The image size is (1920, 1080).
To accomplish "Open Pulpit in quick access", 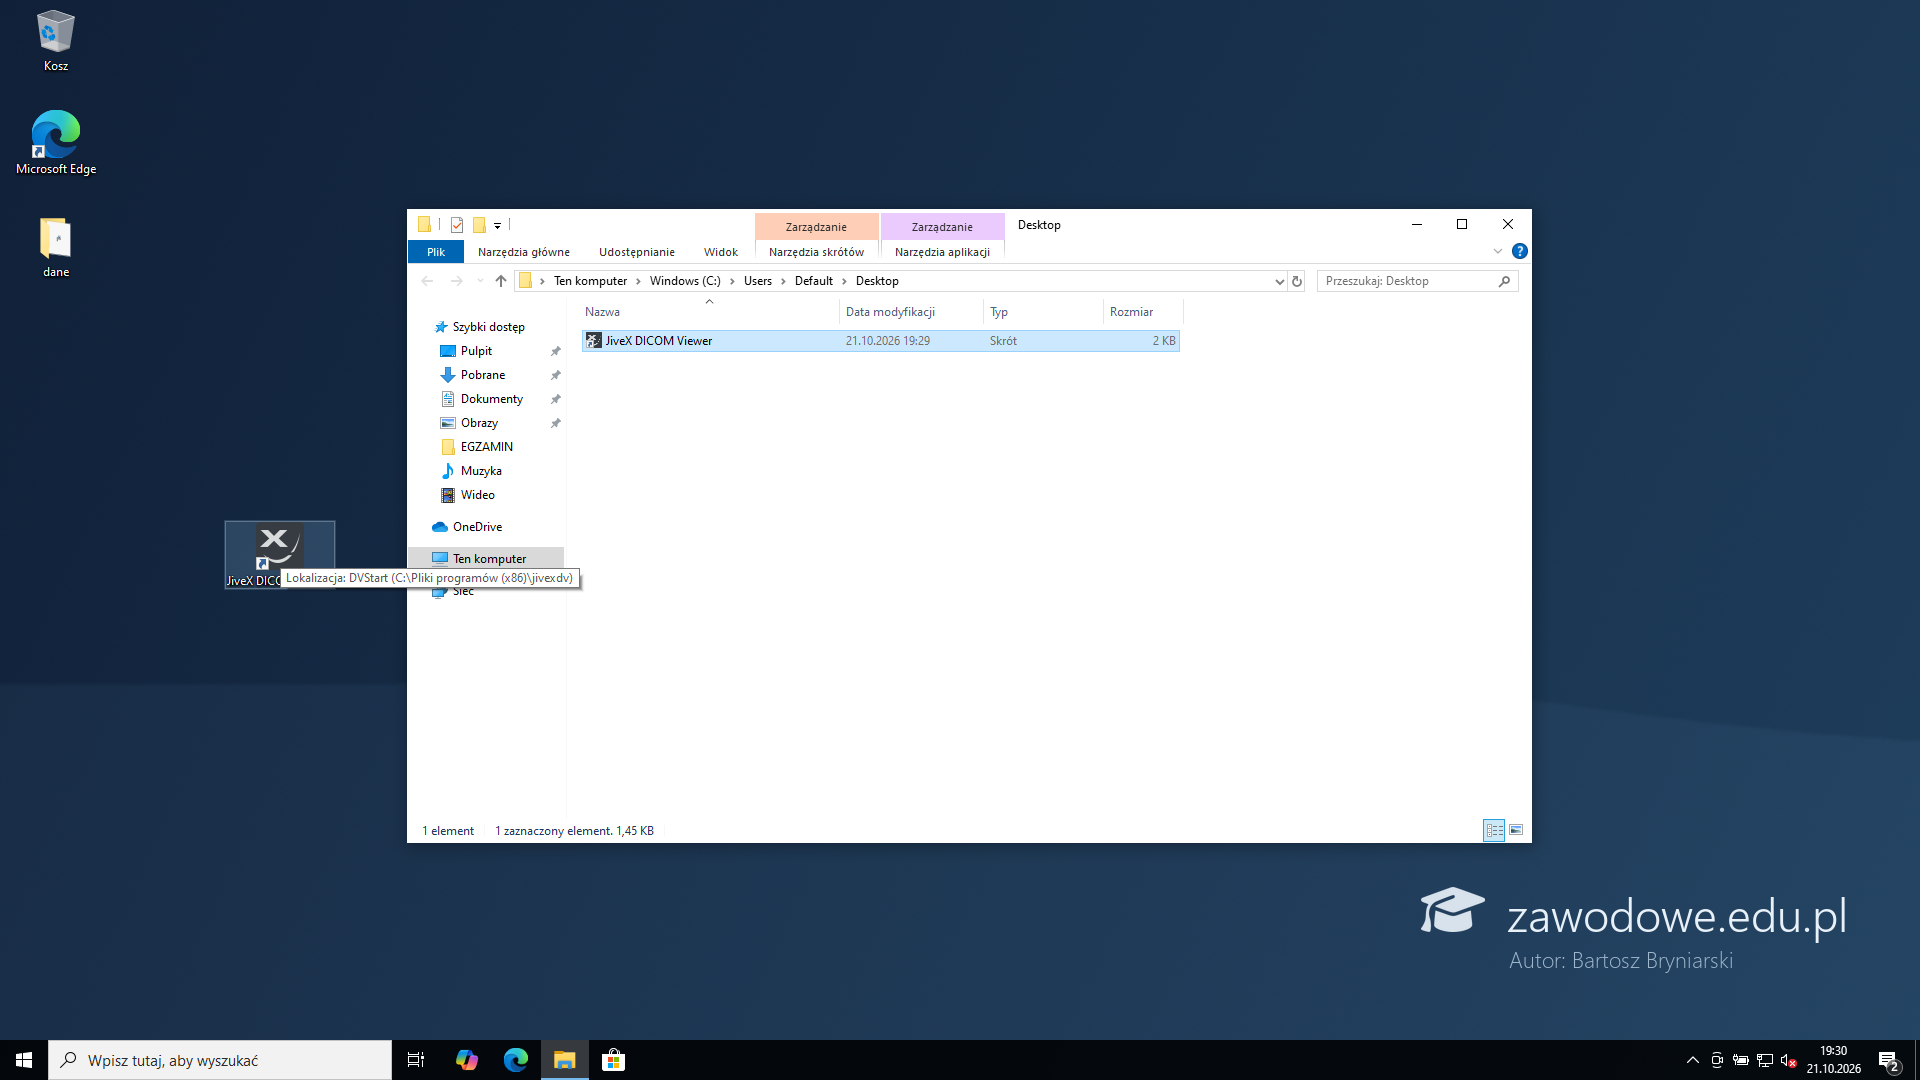I will pos(476,351).
